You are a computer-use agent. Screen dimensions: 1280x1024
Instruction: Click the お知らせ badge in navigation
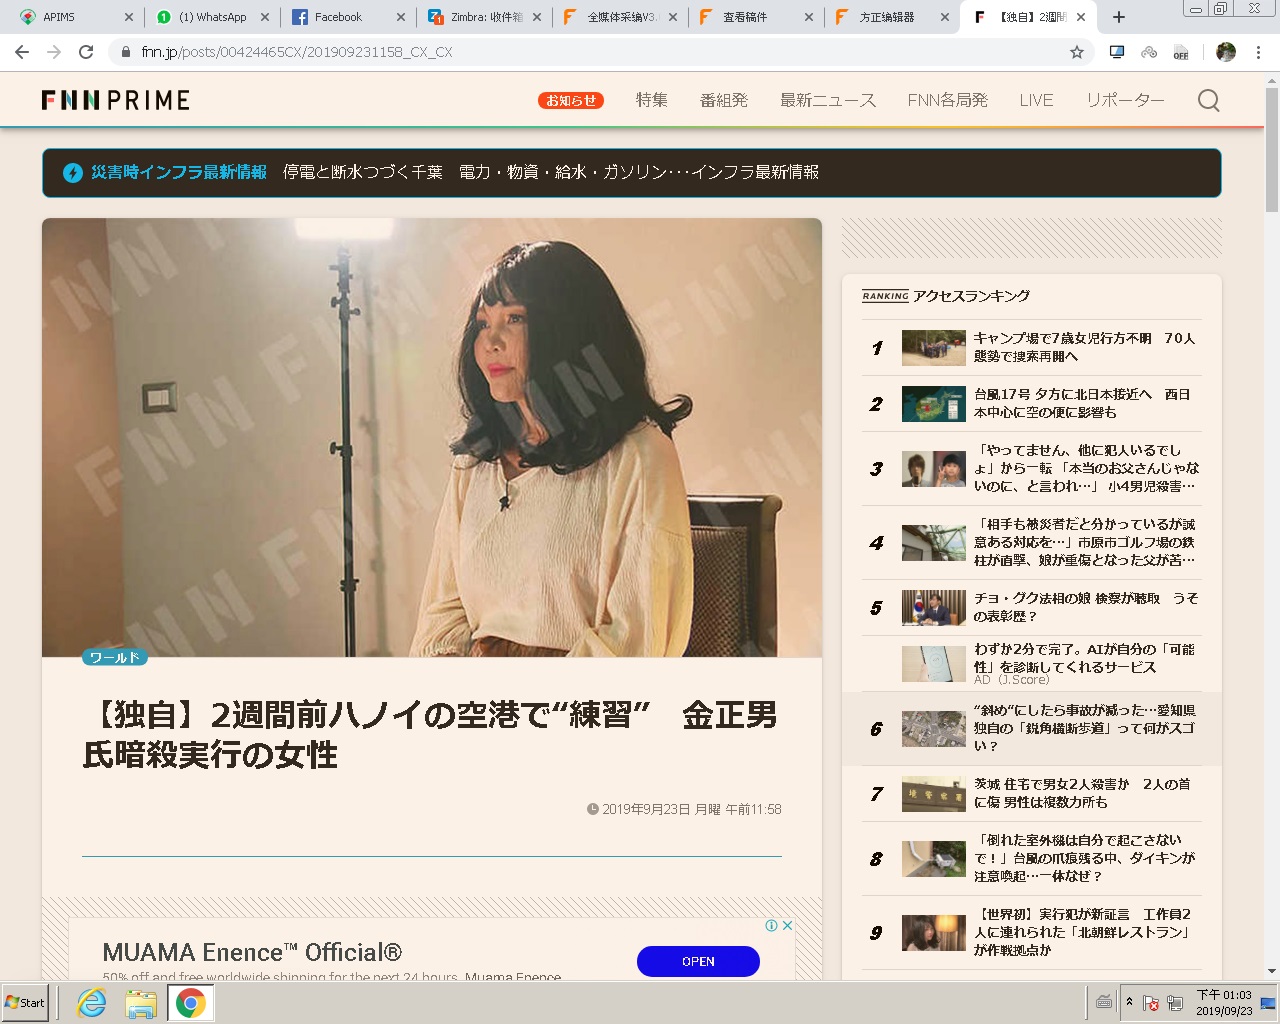(571, 100)
